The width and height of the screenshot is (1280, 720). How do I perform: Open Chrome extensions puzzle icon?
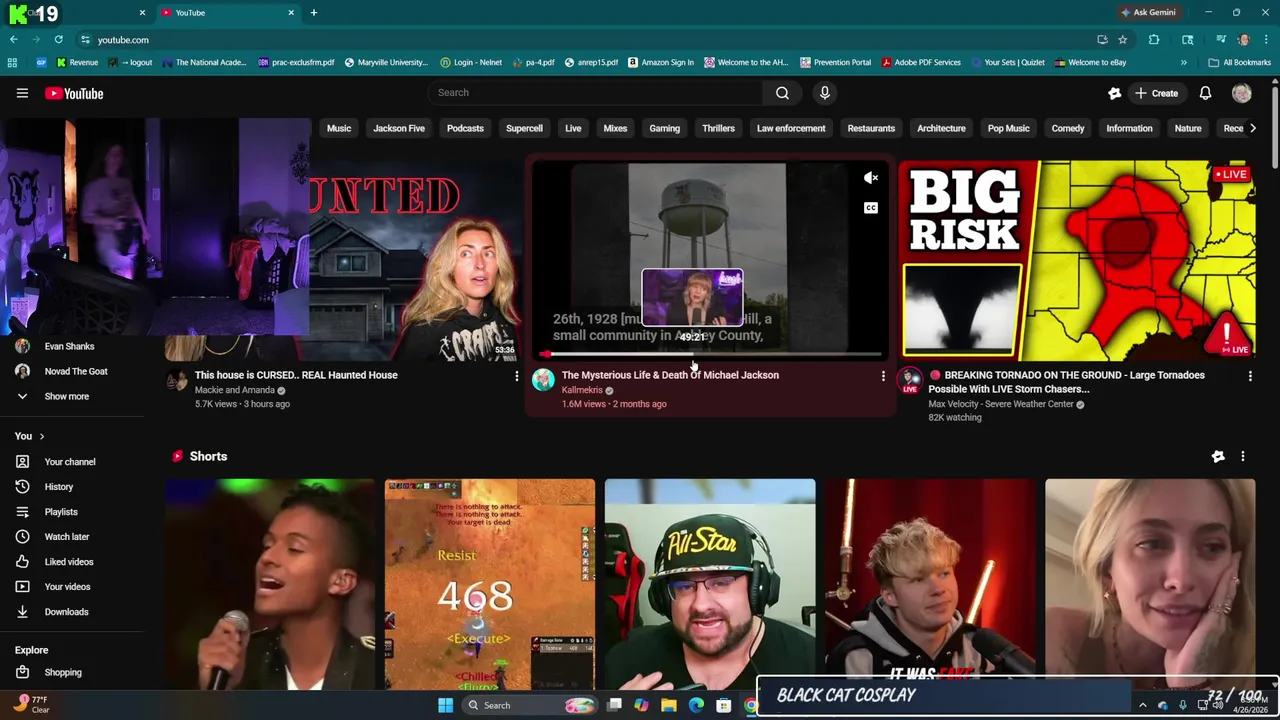click(1154, 40)
